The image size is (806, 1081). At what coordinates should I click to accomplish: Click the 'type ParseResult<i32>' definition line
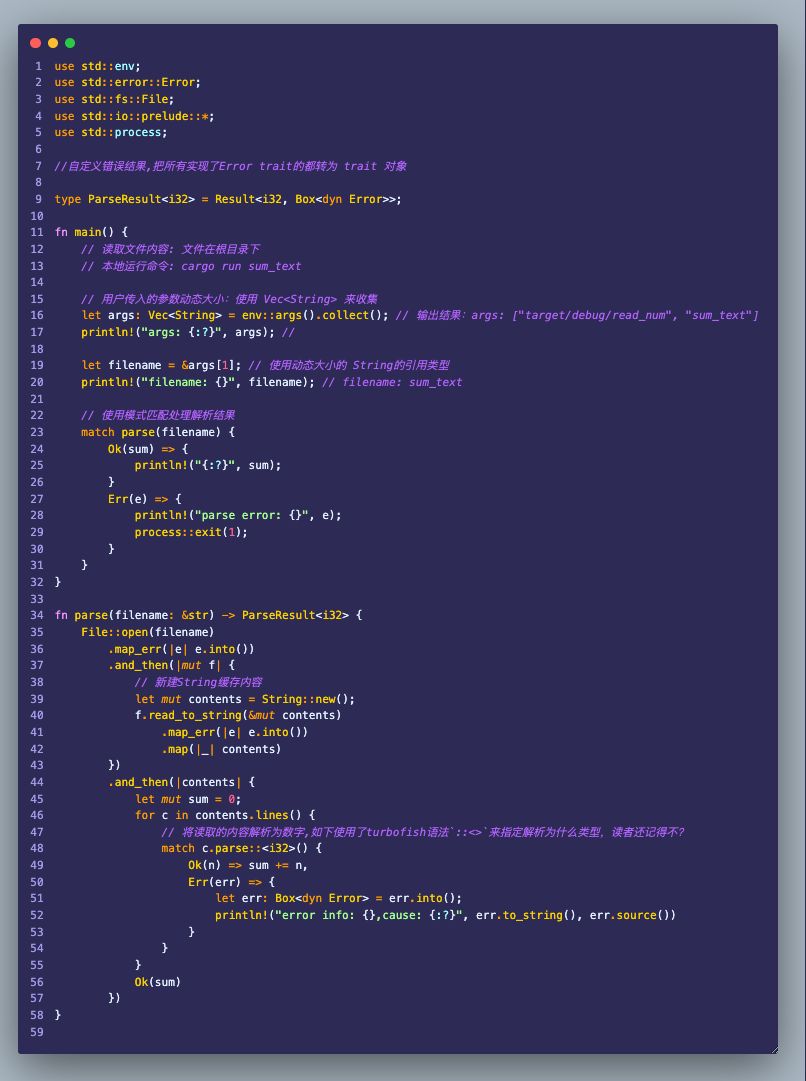(228, 199)
